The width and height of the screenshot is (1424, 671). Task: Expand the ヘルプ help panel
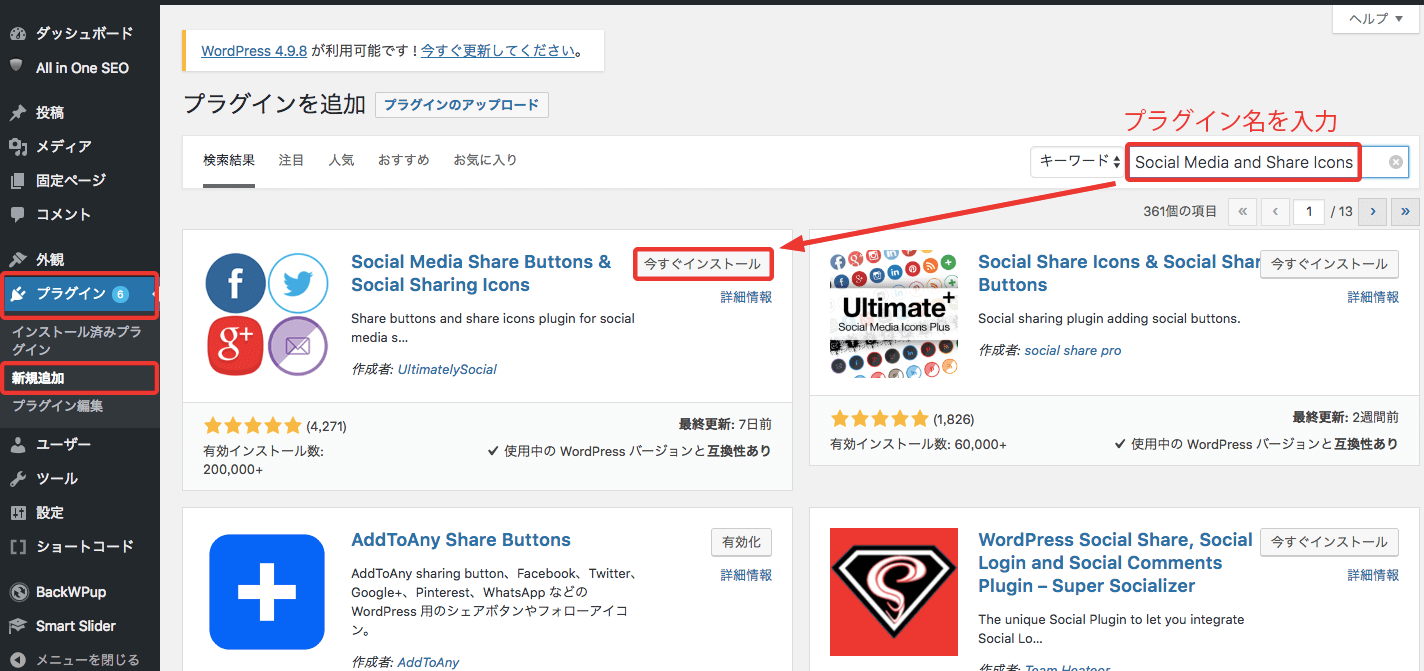(x=1376, y=18)
